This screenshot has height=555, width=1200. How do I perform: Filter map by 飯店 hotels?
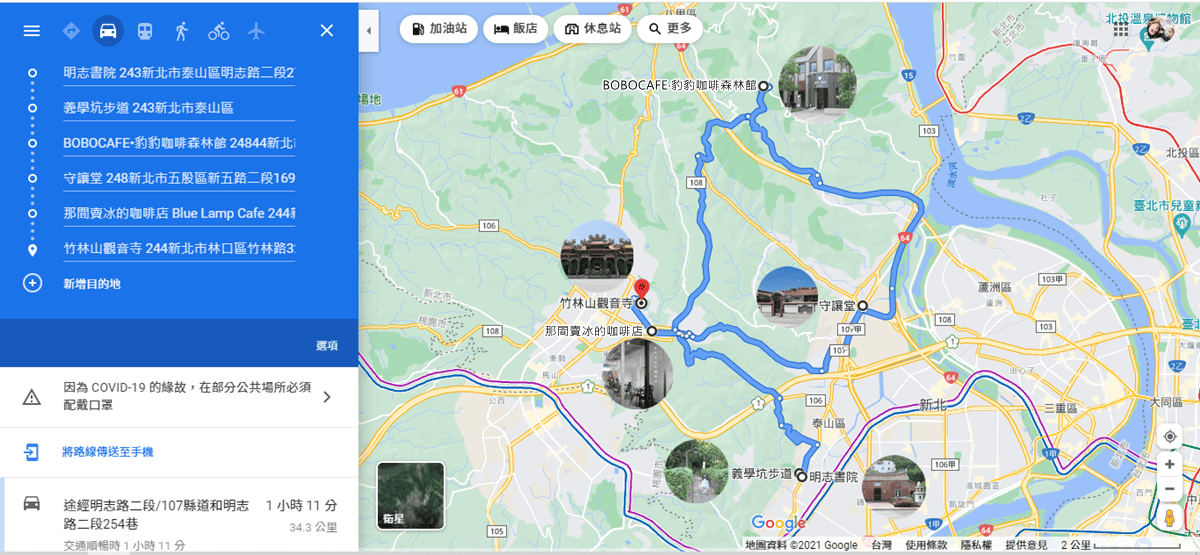[515, 29]
